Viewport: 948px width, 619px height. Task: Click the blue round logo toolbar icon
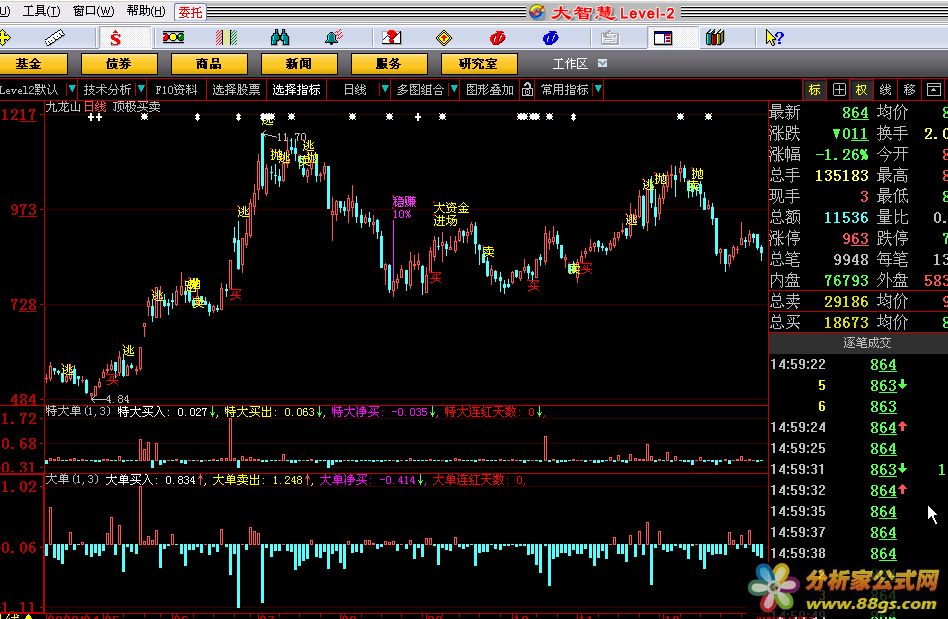(x=550, y=38)
